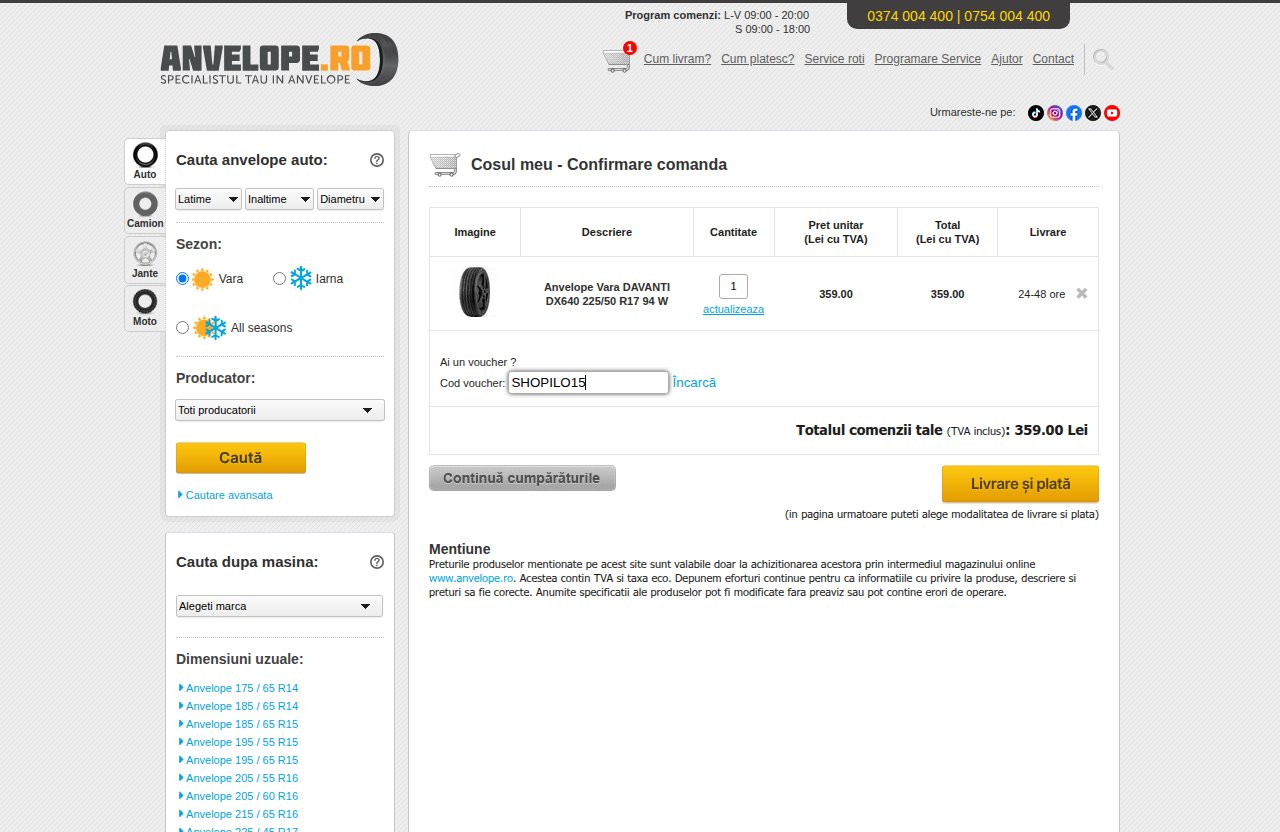Click the yellow Caută button
The height and width of the screenshot is (832, 1280).
click(x=241, y=457)
